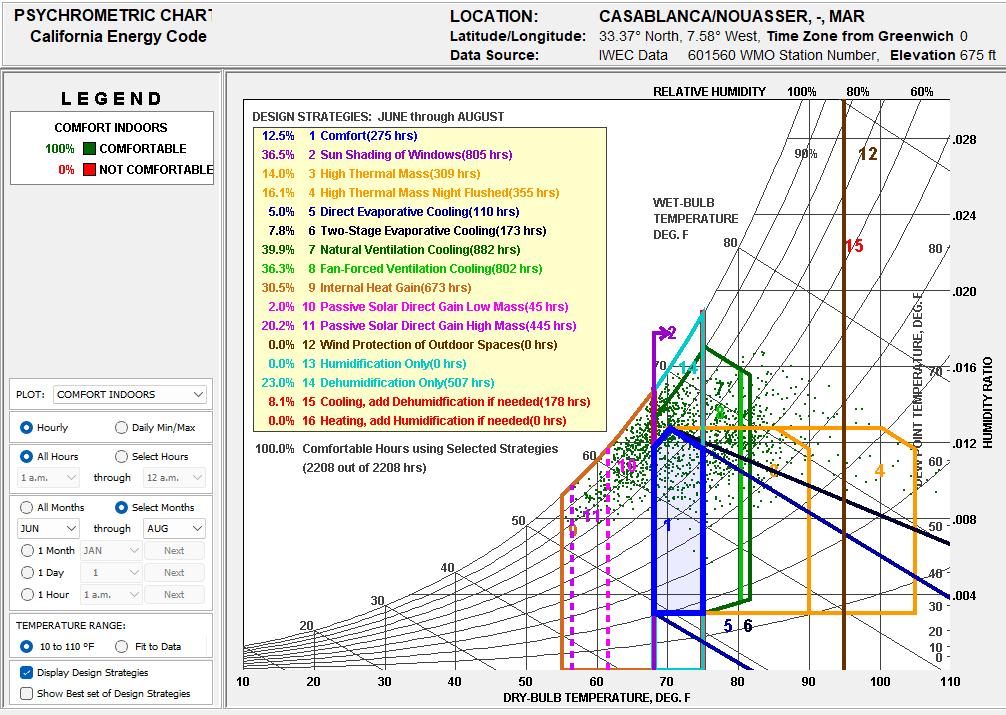Select the Select Months radio button
The width and height of the screenshot is (1006, 715).
[121, 507]
